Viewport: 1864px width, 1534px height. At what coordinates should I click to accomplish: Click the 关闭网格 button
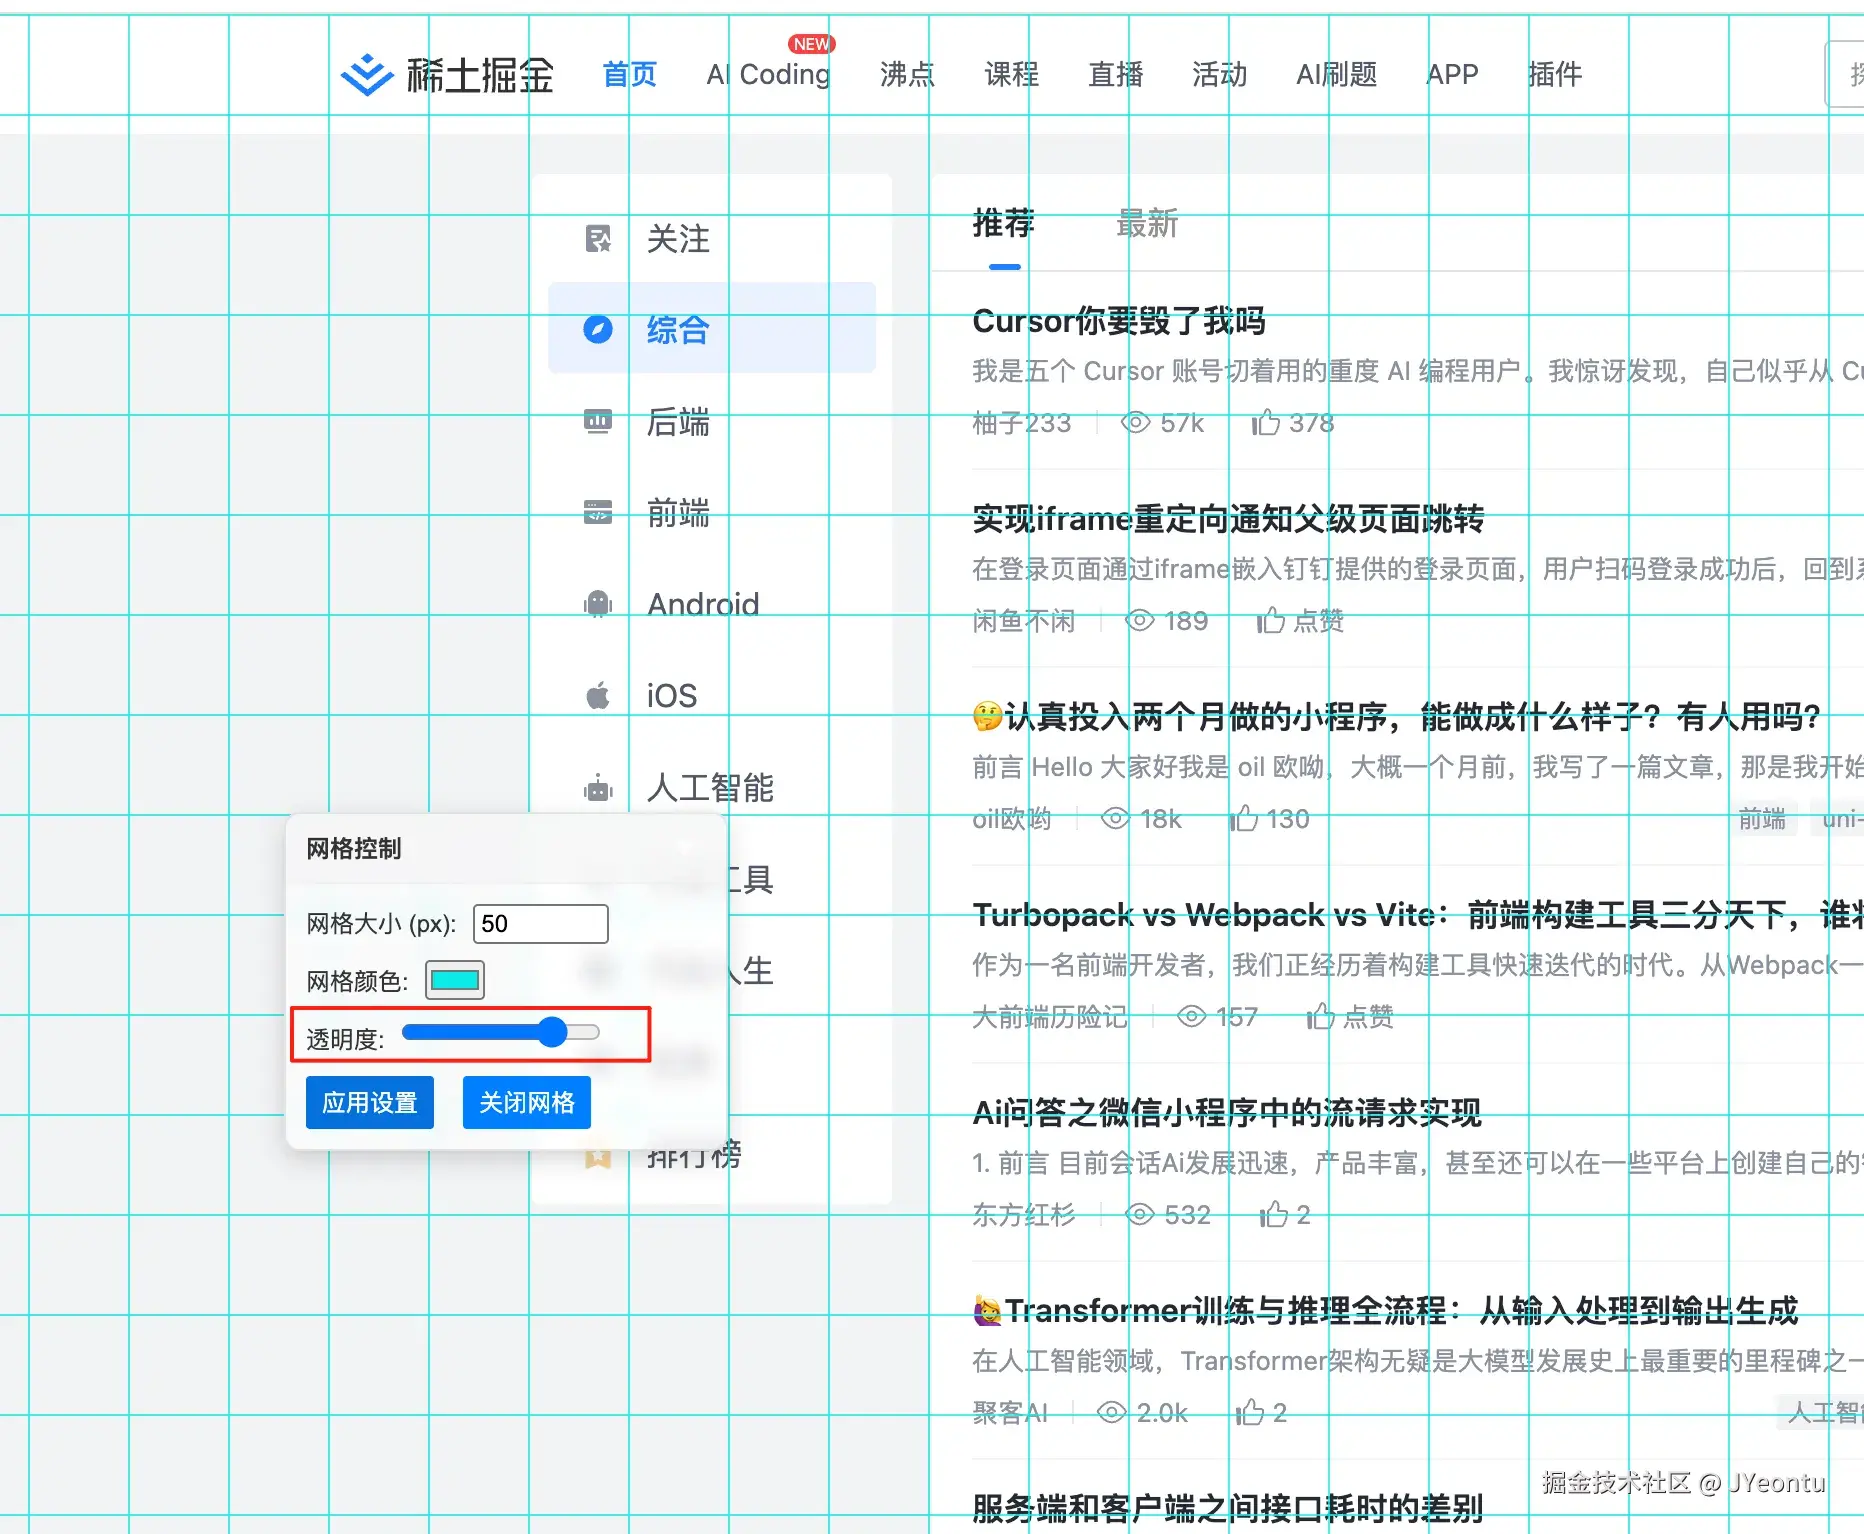(527, 1102)
